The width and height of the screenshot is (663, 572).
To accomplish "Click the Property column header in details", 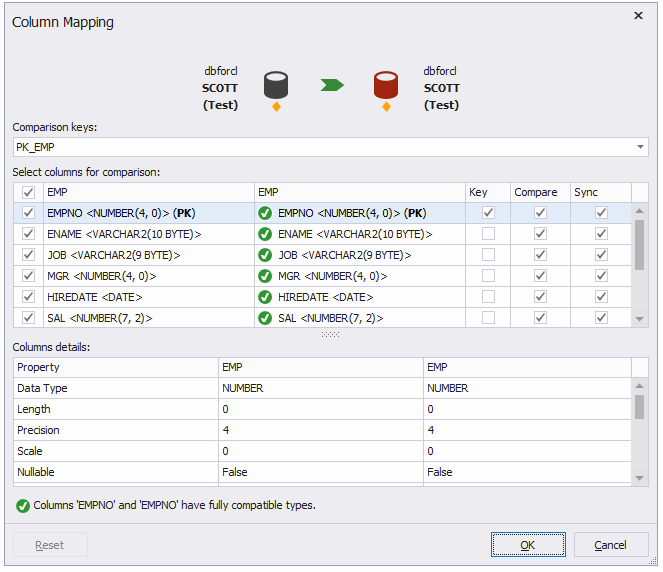I will [x=116, y=367].
